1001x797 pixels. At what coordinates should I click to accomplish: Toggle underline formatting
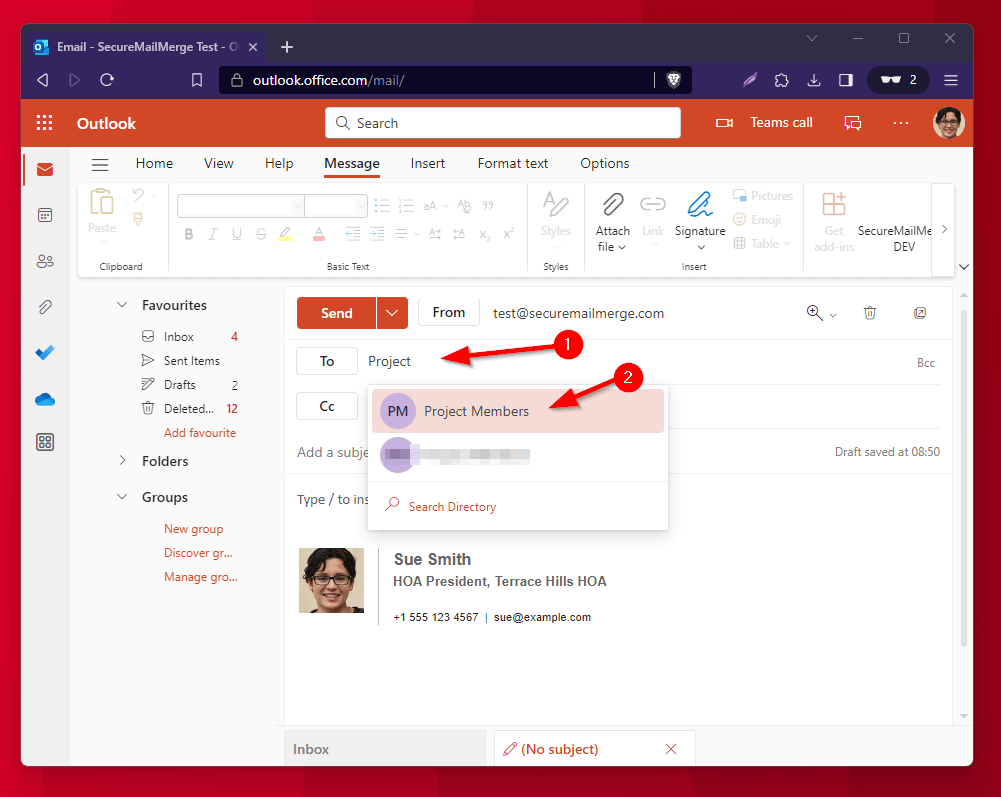point(236,233)
